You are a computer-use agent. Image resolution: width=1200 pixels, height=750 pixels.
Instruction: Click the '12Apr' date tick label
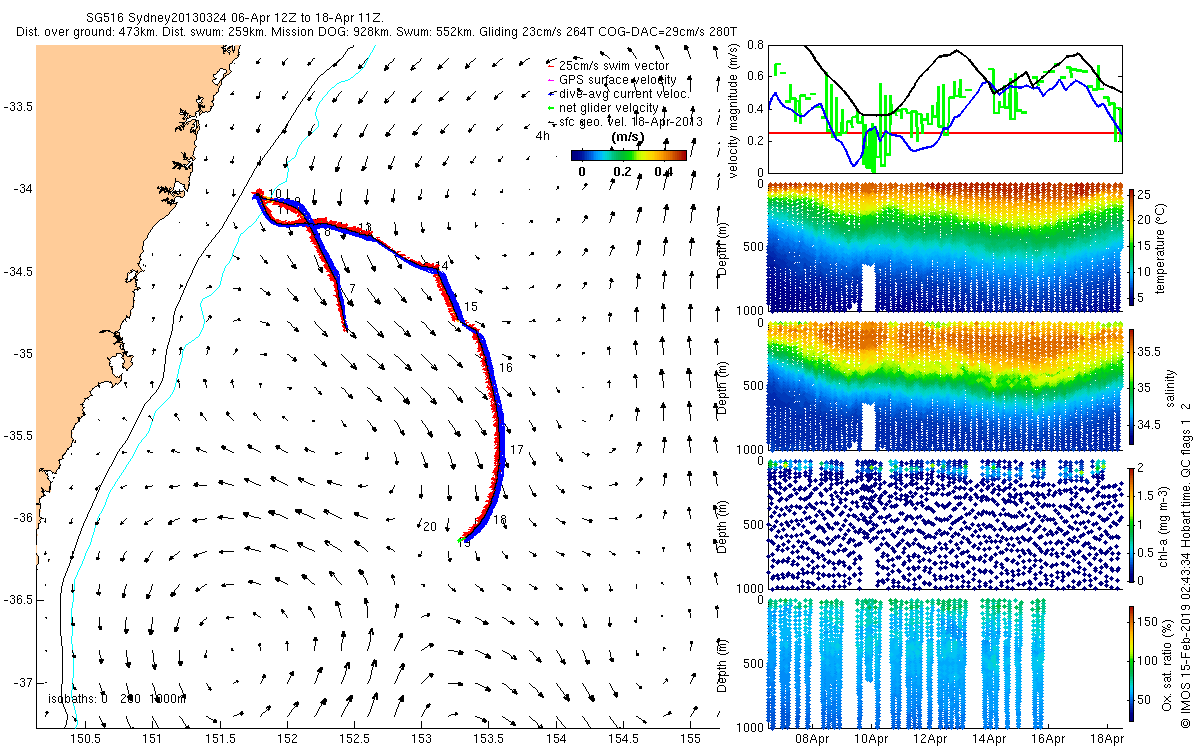click(x=930, y=738)
